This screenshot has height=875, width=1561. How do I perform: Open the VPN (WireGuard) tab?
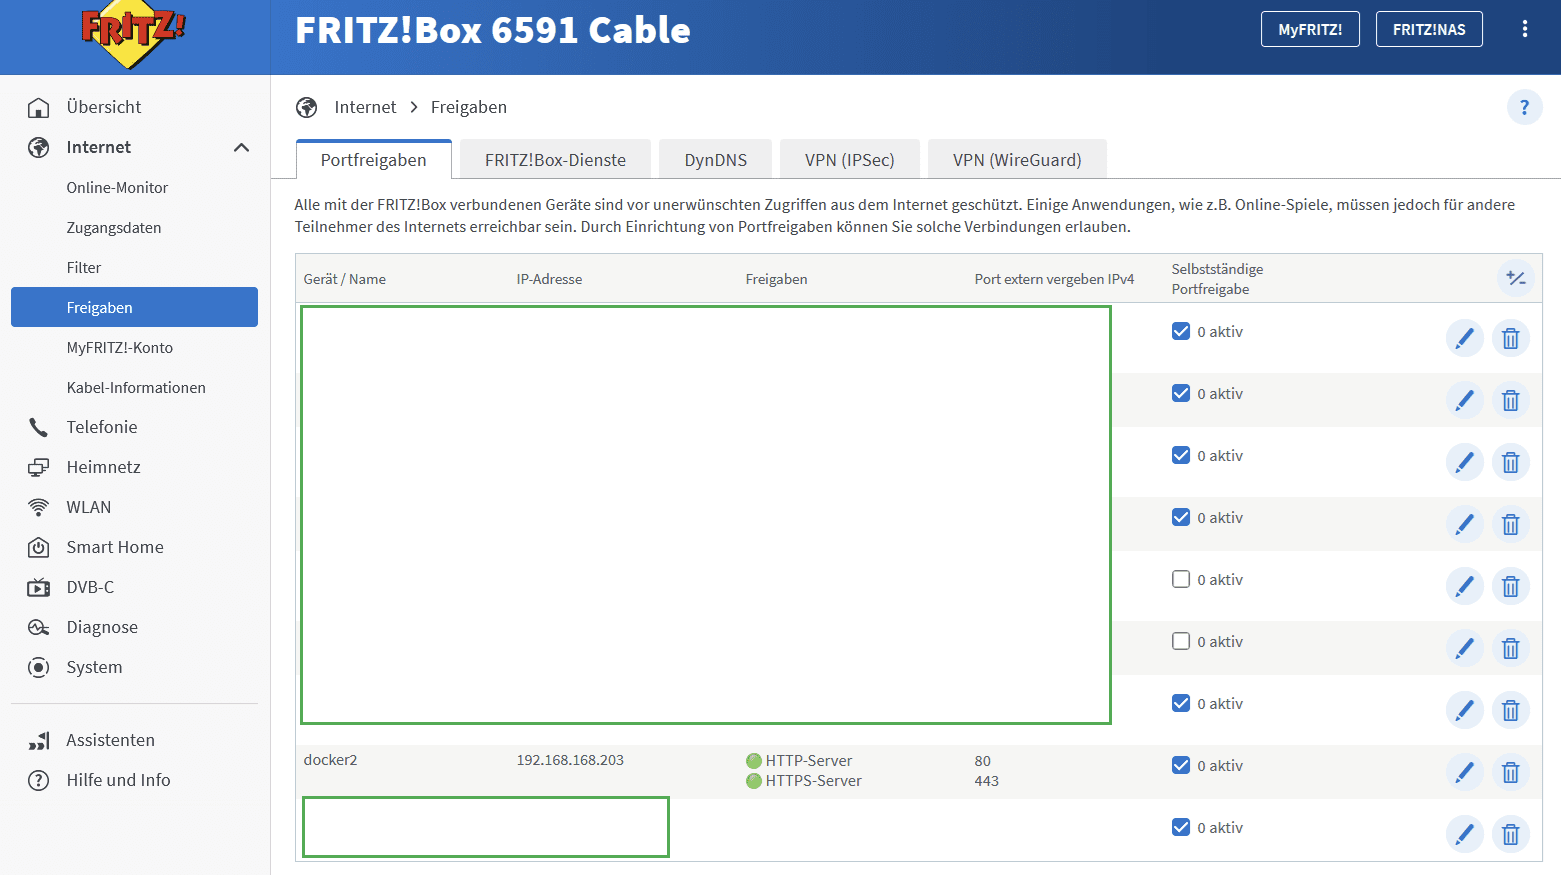[1017, 160]
